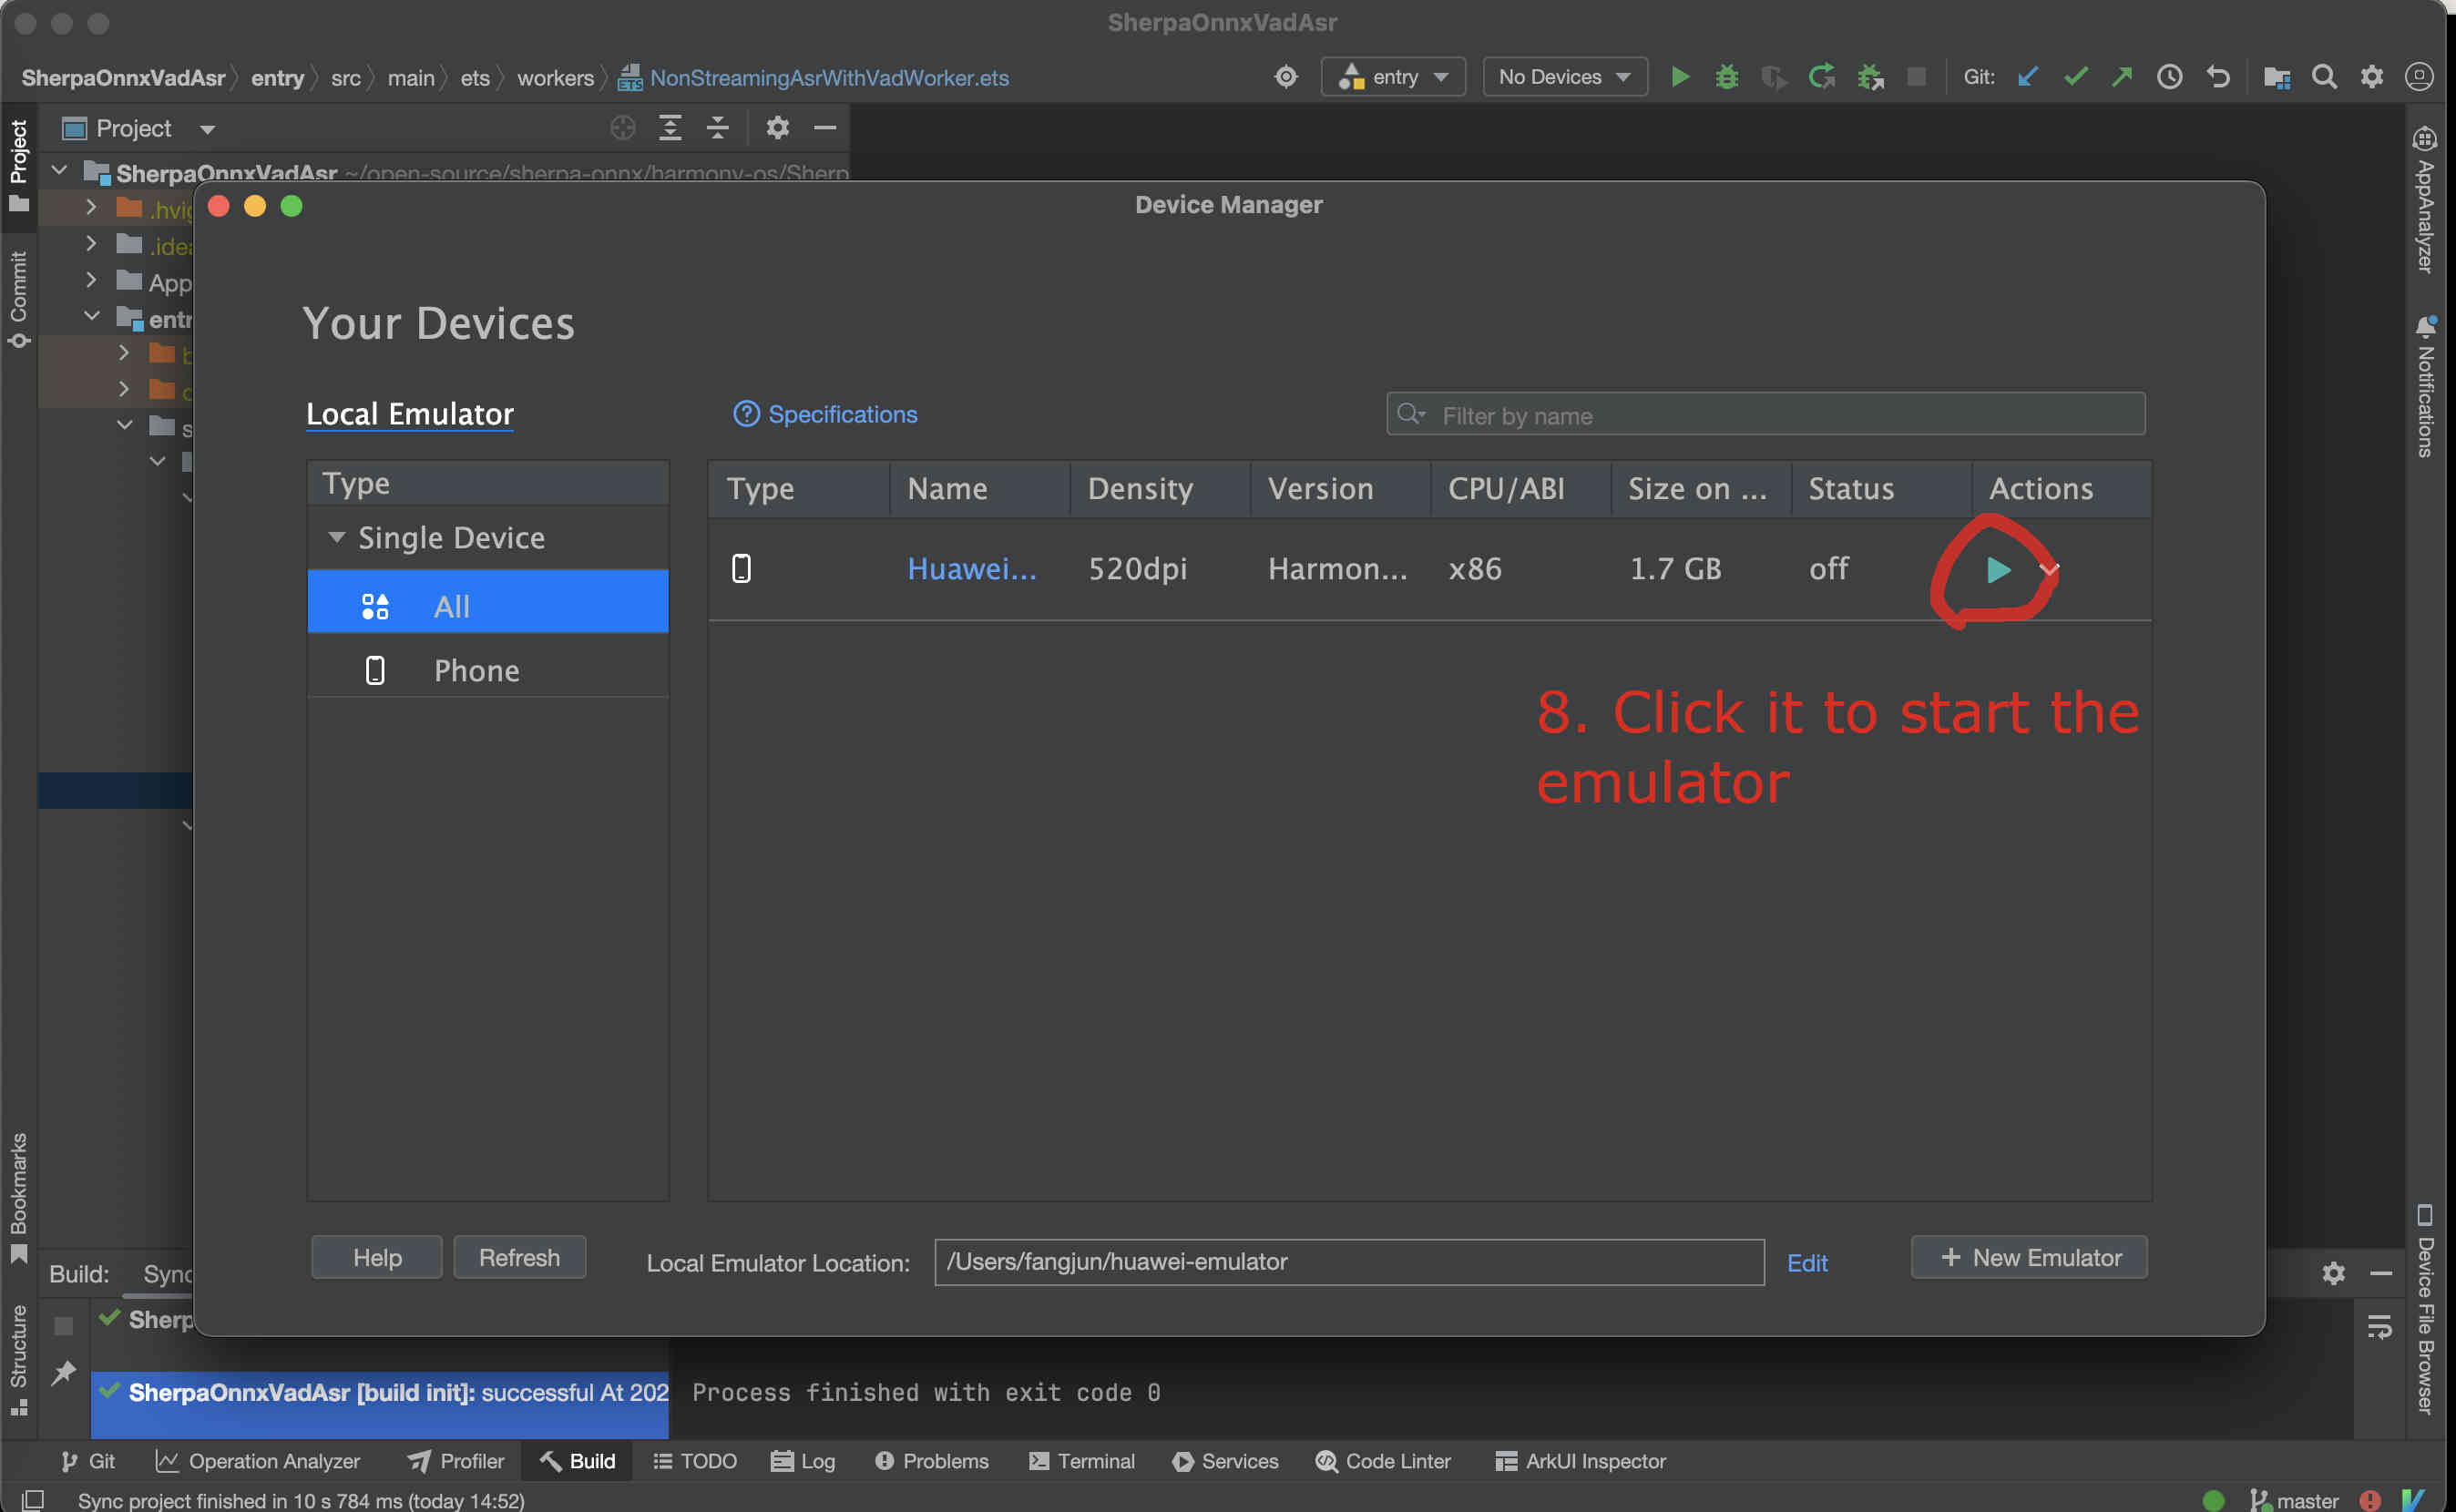Click the Refresh button
This screenshot has width=2456, height=1512.
click(x=519, y=1257)
